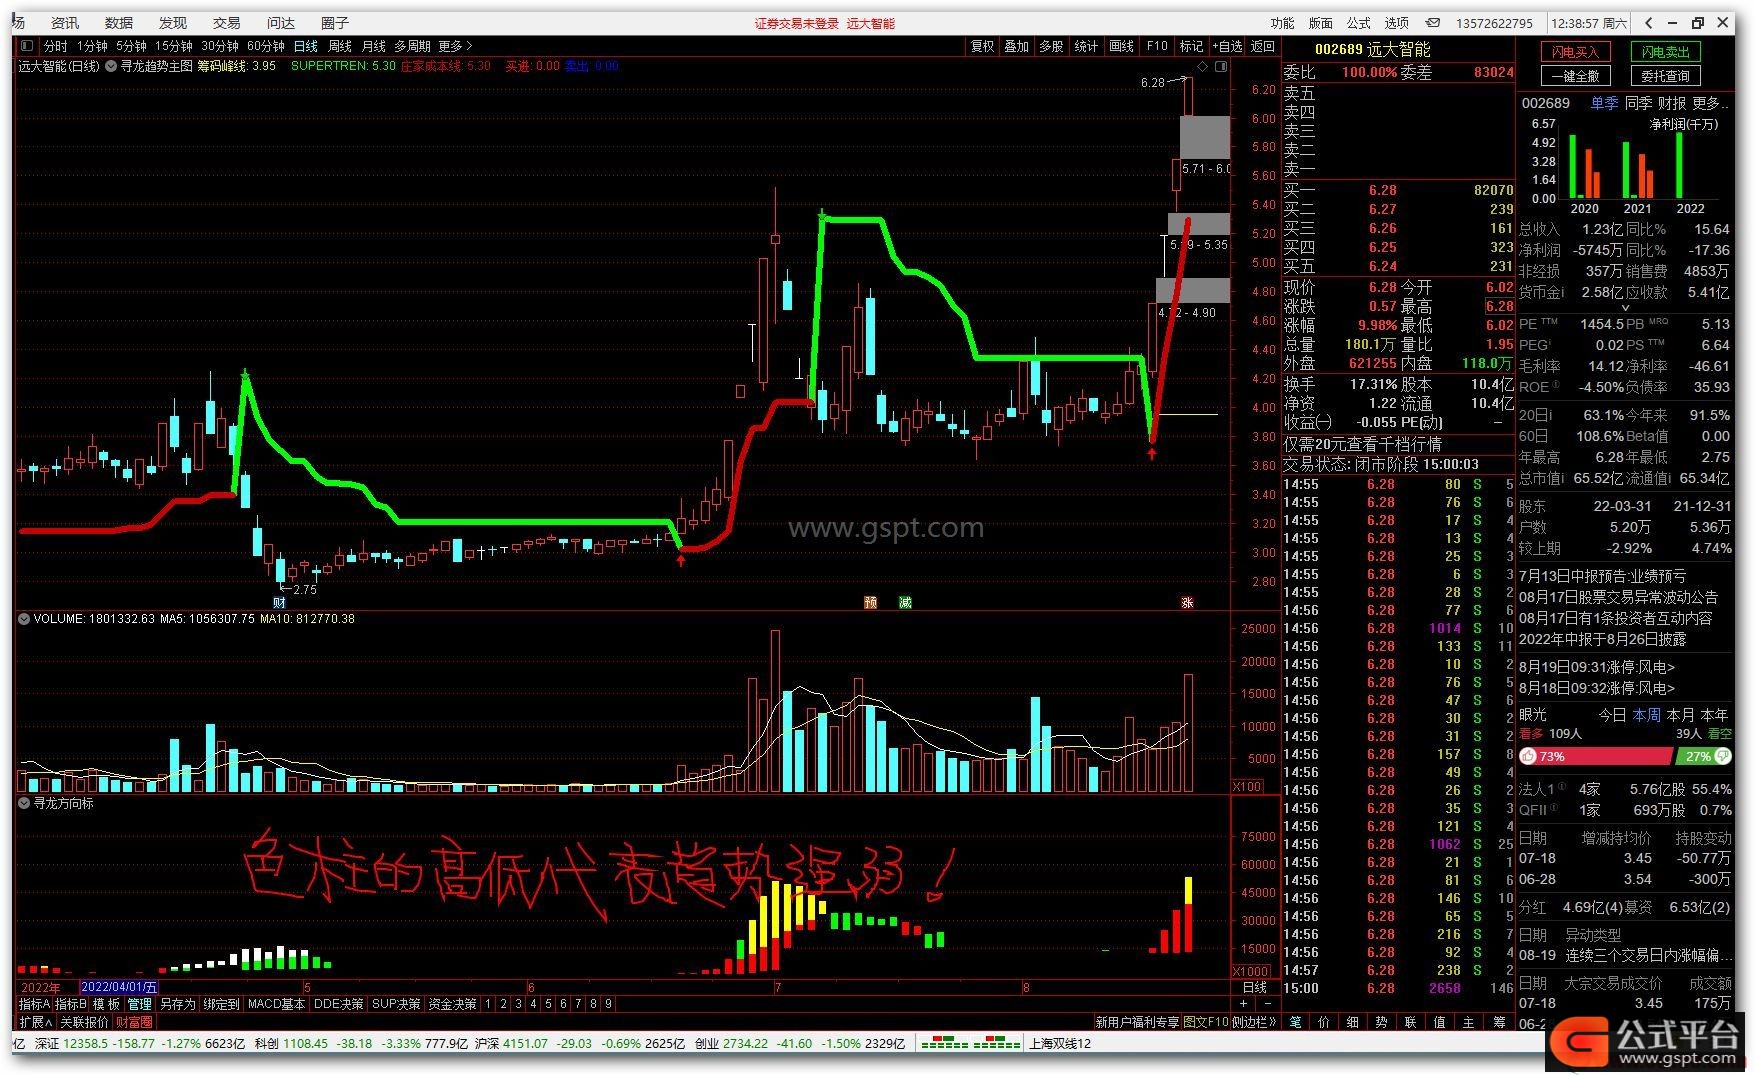Open the 寻龙方向标 indicator dropdown circle
Screen dimensions: 1755x1075
(x=24, y=803)
